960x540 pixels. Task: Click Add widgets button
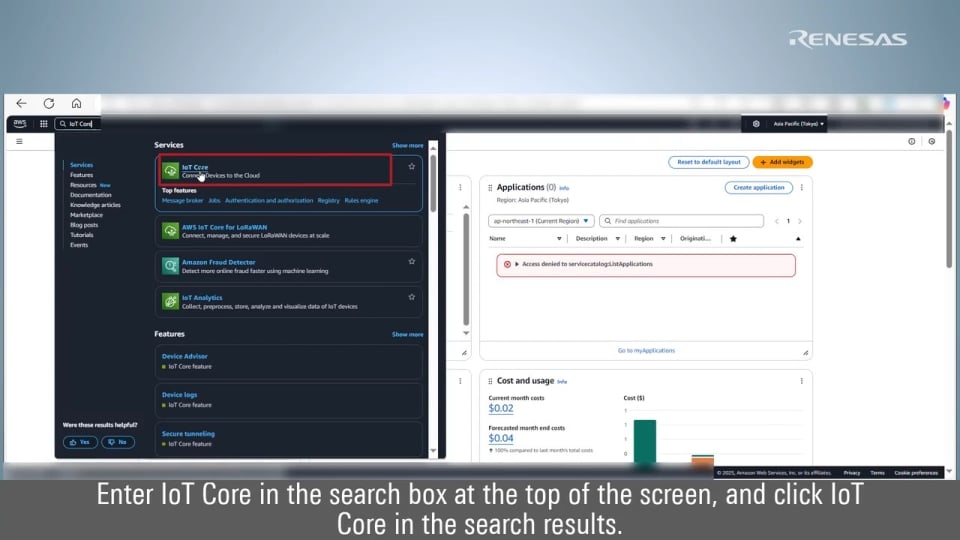click(782, 162)
